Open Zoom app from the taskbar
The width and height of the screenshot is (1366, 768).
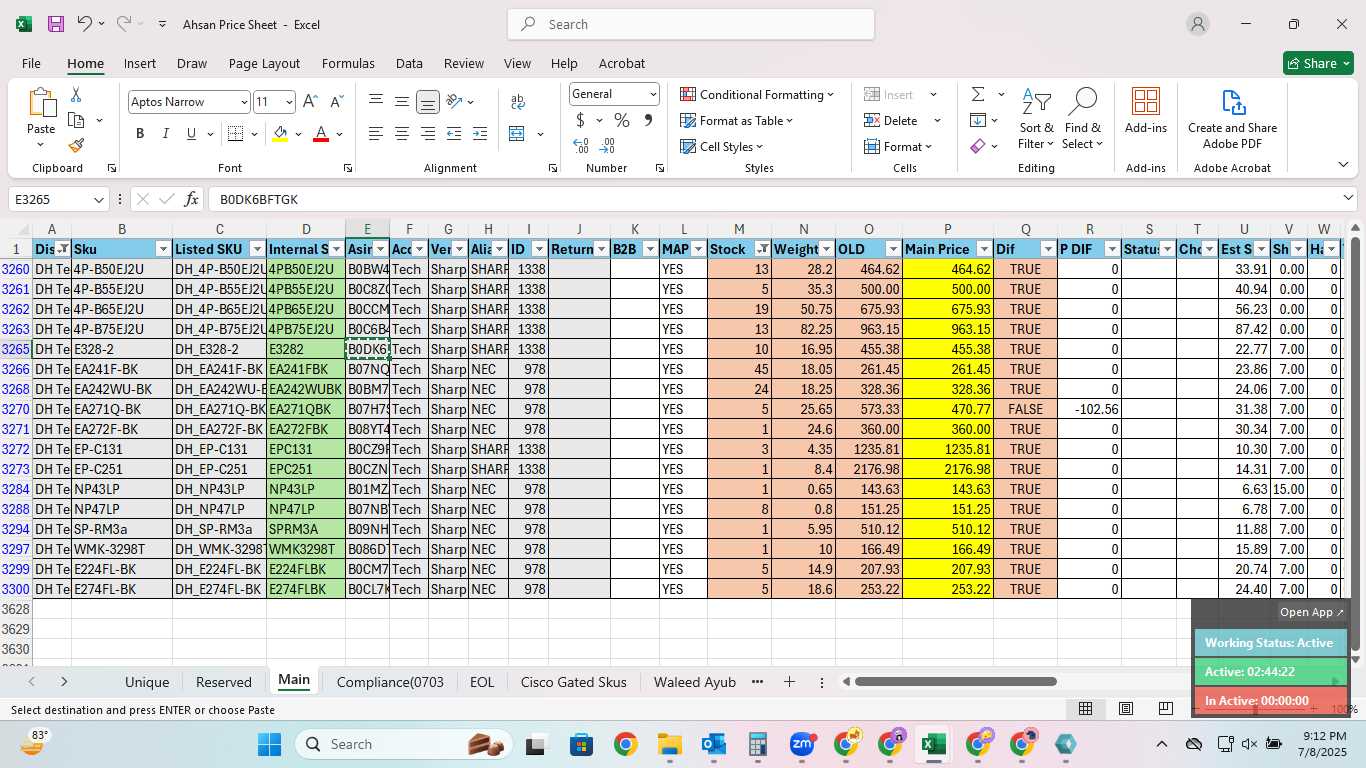pyautogui.click(x=801, y=744)
